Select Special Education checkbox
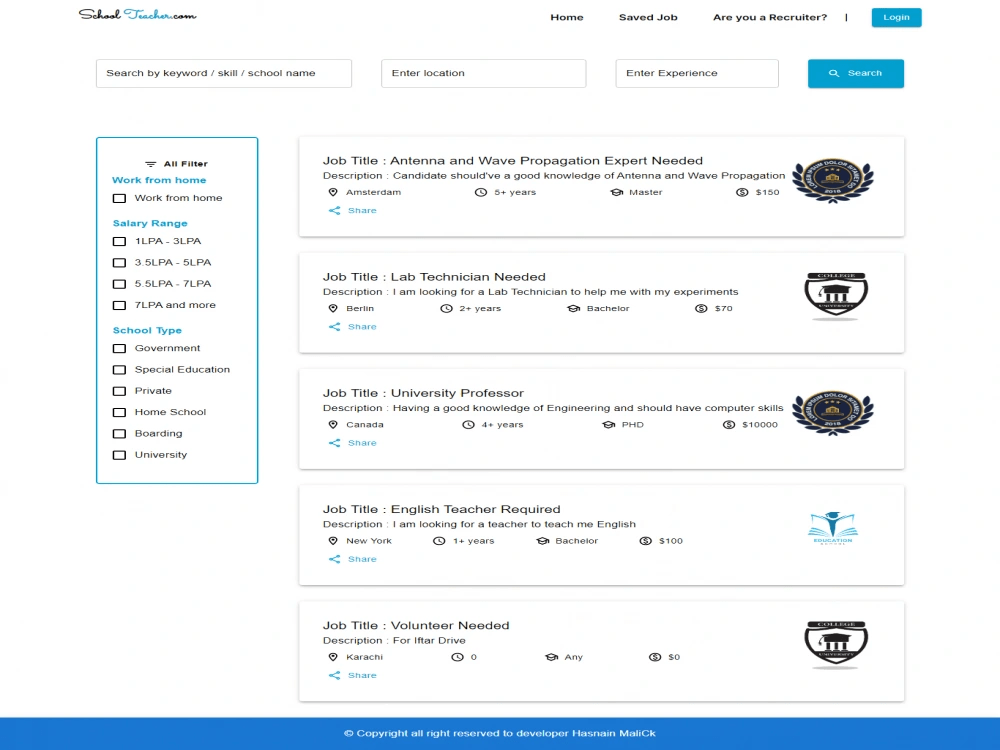 pos(119,370)
